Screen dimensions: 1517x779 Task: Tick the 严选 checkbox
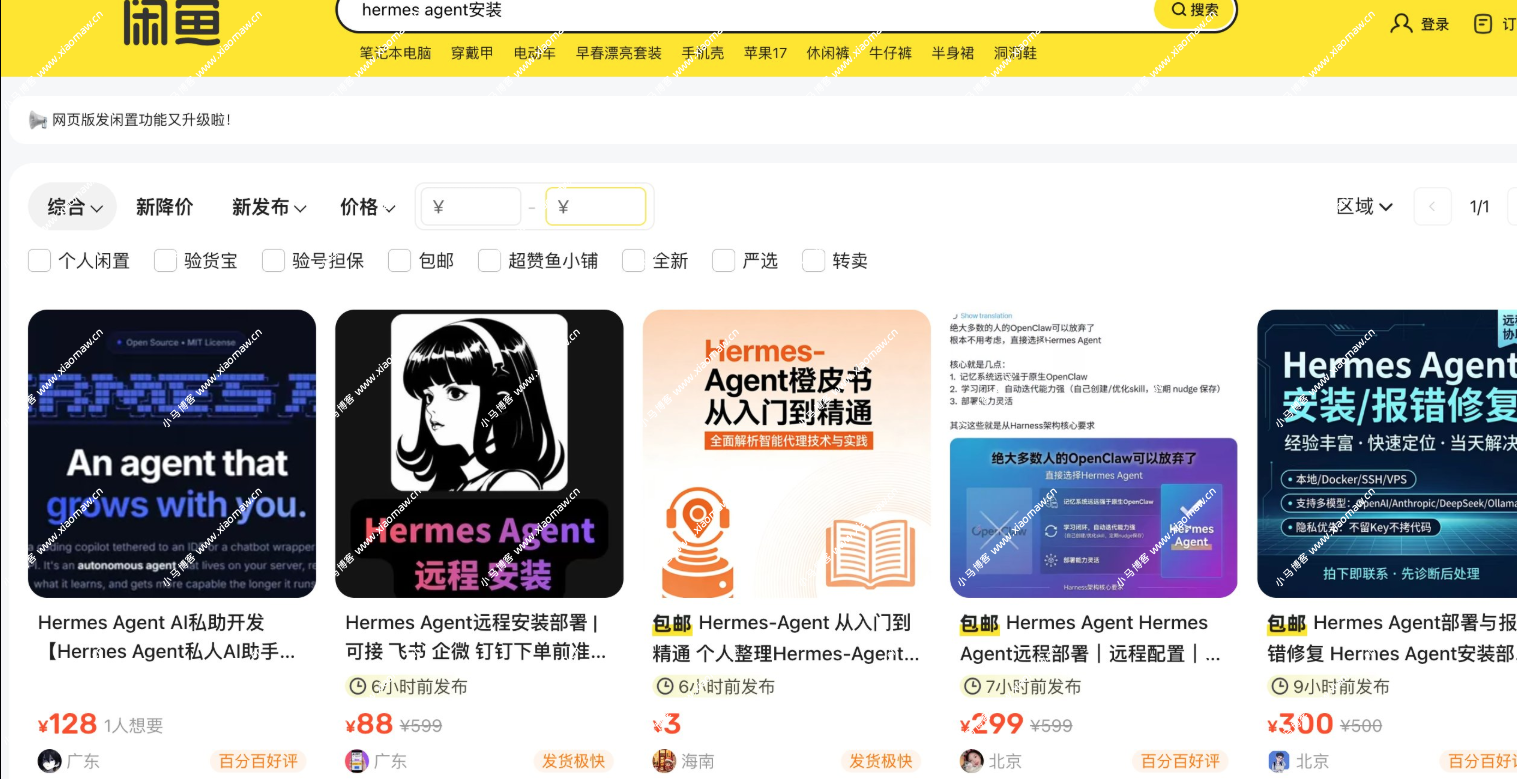(724, 261)
